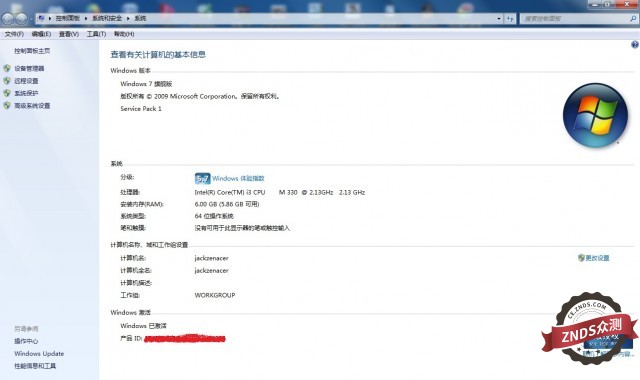Open 性能信息和工具 link
The width and height of the screenshot is (640, 380).
pyautogui.click(x=35, y=366)
